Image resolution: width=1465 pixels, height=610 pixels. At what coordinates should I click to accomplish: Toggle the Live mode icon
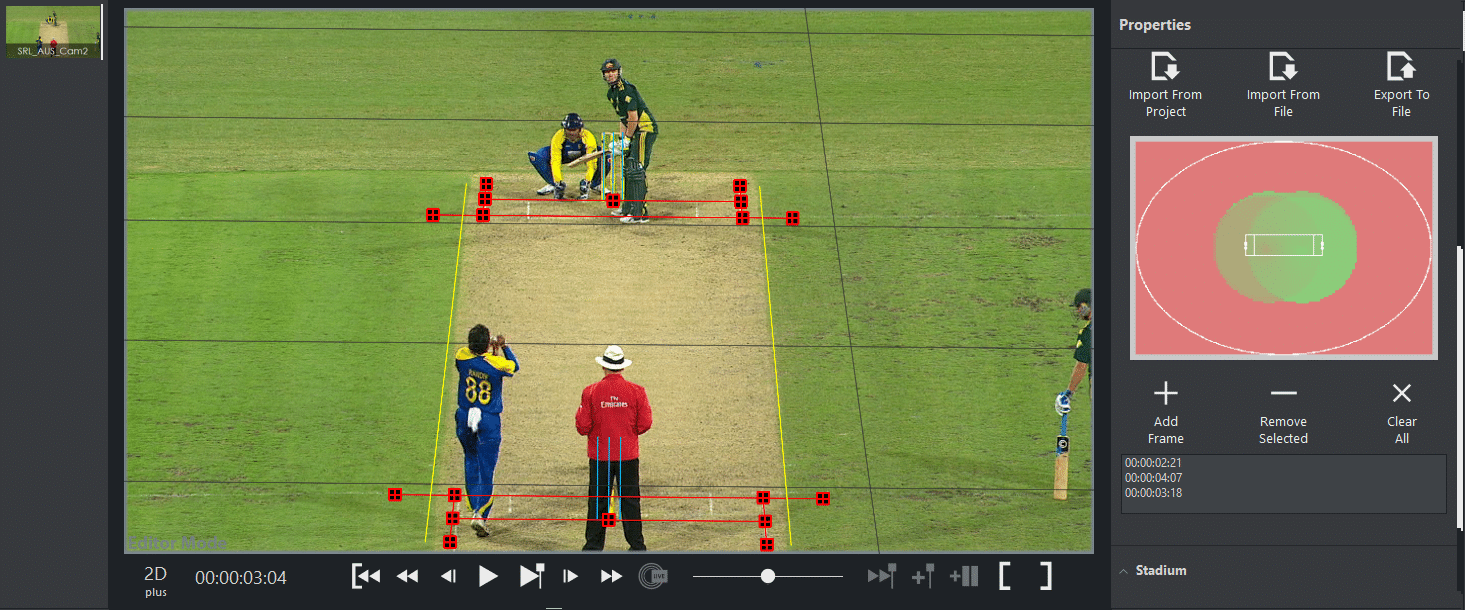click(653, 576)
